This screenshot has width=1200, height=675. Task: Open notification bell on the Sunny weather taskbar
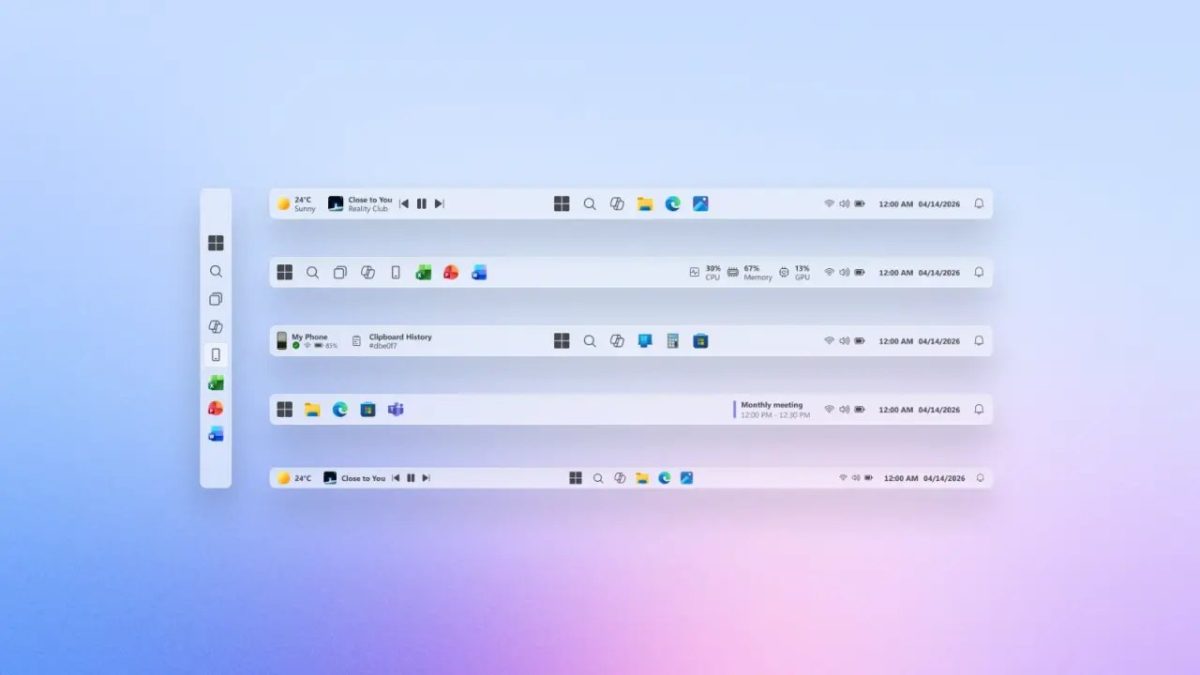point(979,204)
